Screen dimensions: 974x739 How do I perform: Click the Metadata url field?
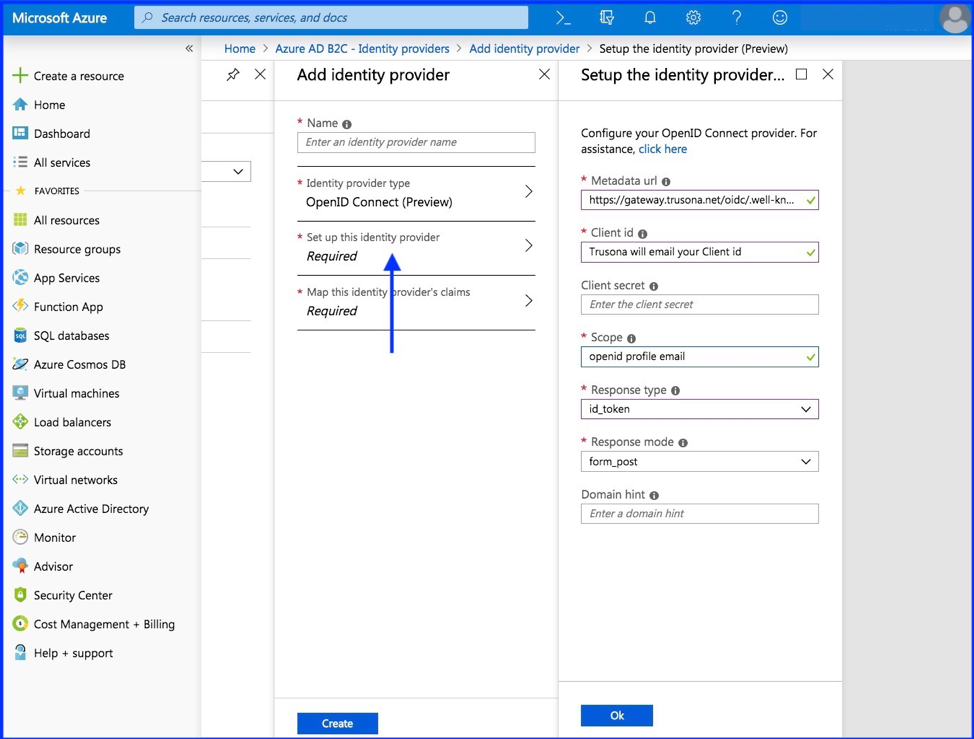pos(699,200)
